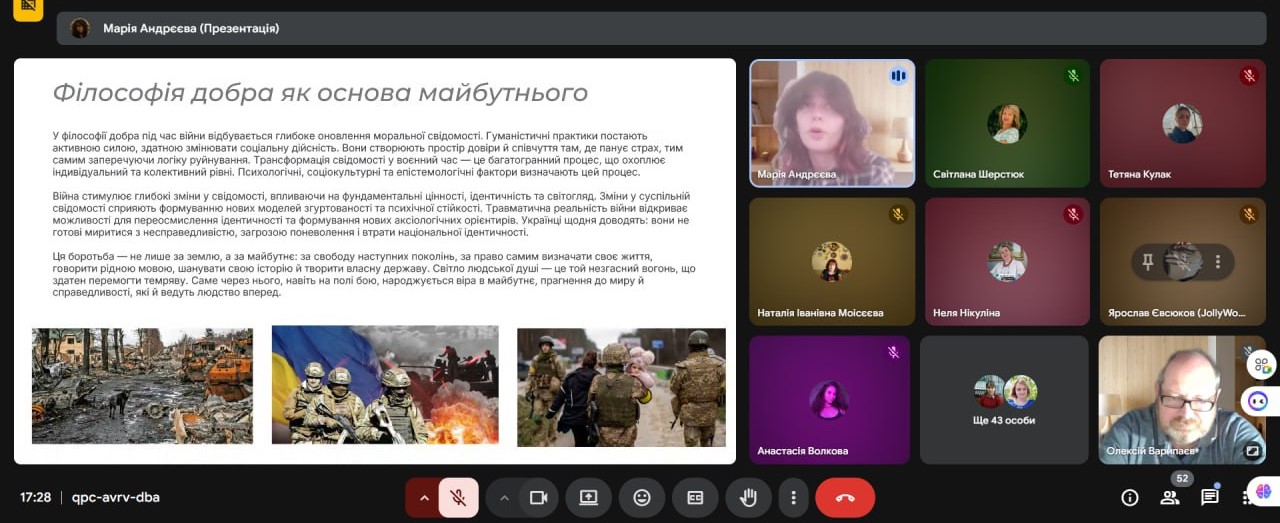
Task: Open the chat messages panel
Action: tap(1210, 497)
